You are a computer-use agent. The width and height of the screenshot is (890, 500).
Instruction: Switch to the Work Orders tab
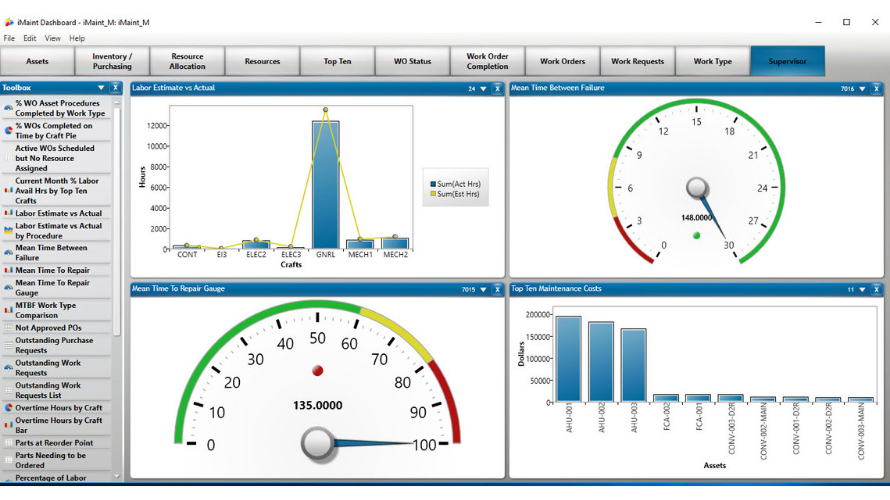coord(562,61)
